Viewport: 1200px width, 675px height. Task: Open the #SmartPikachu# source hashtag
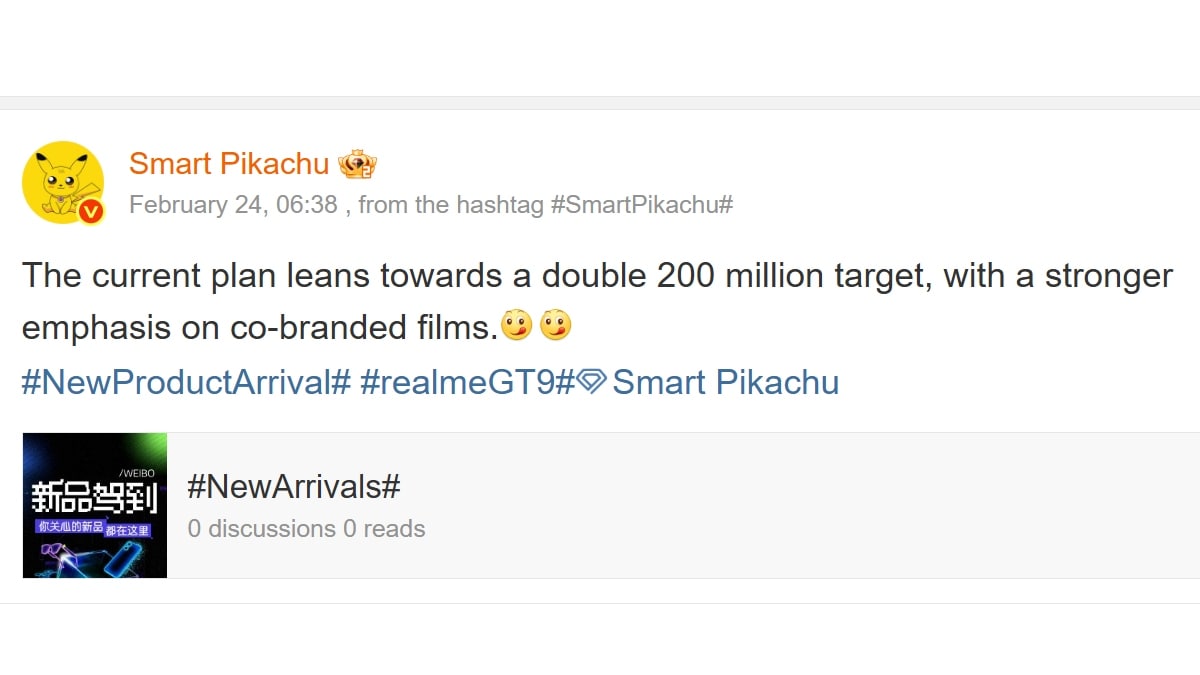pyautogui.click(x=642, y=205)
